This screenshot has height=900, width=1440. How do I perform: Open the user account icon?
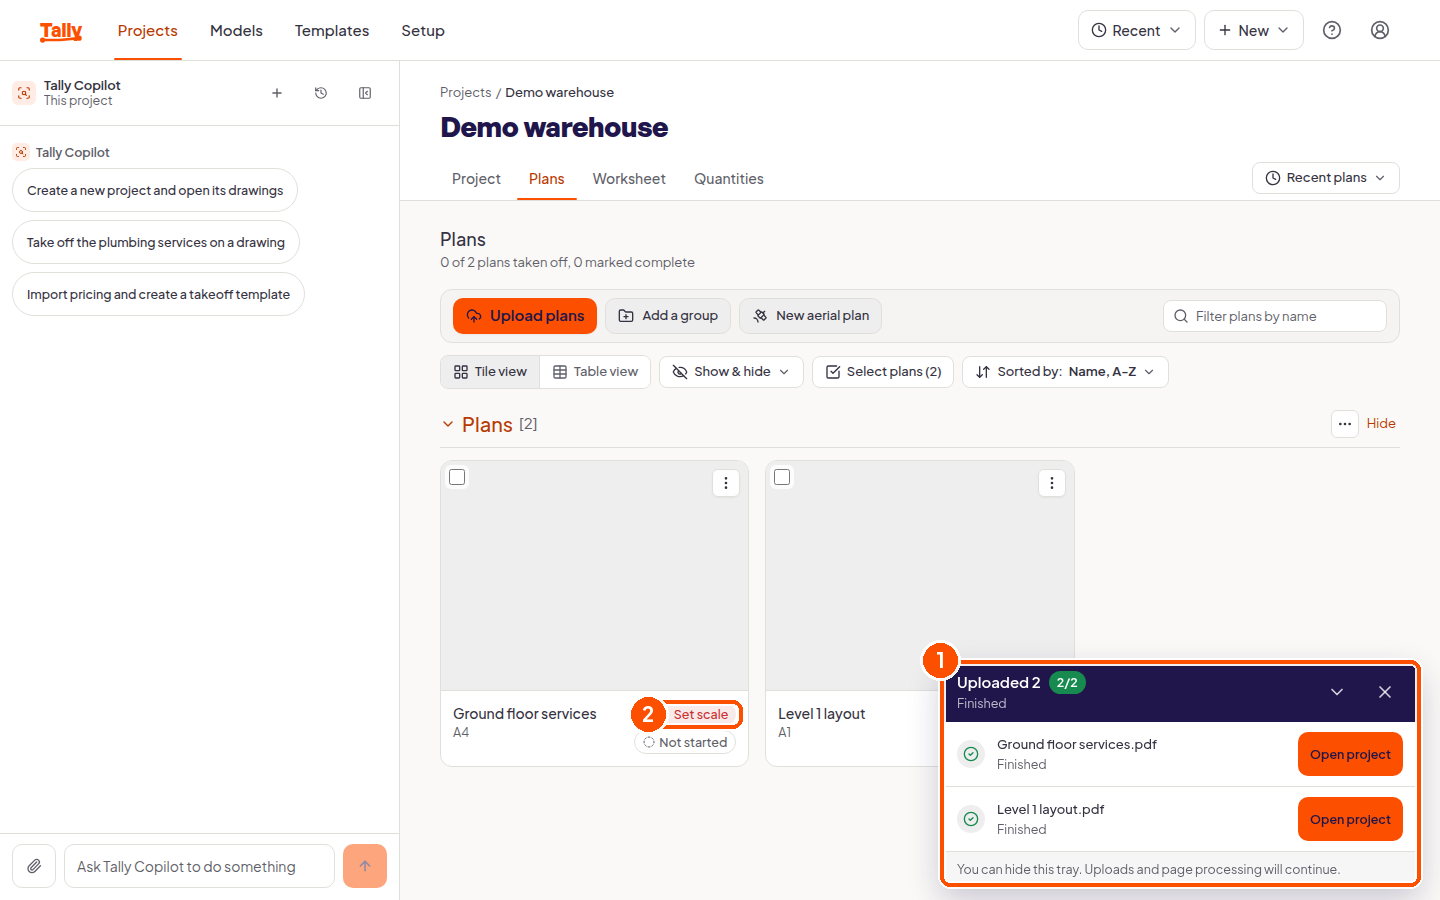pos(1380,30)
